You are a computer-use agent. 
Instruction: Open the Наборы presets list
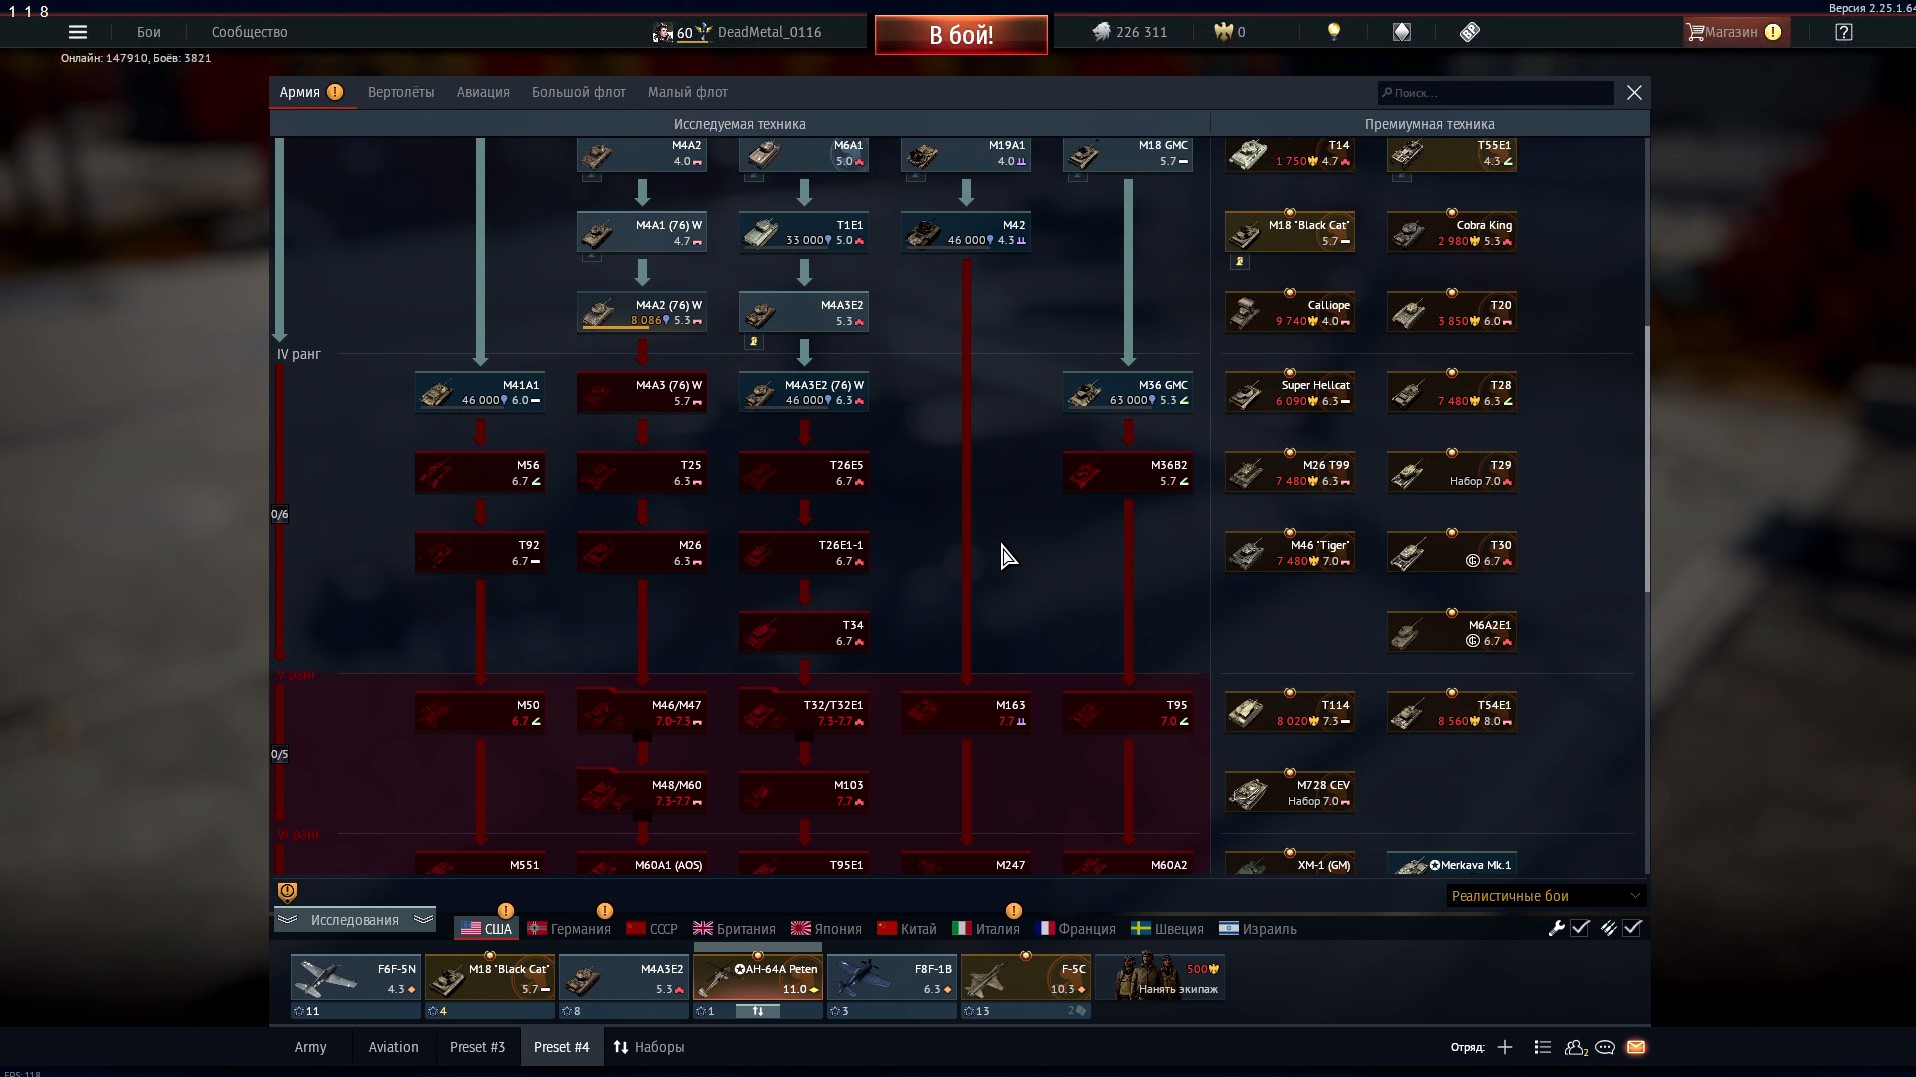pos(649,1047)
